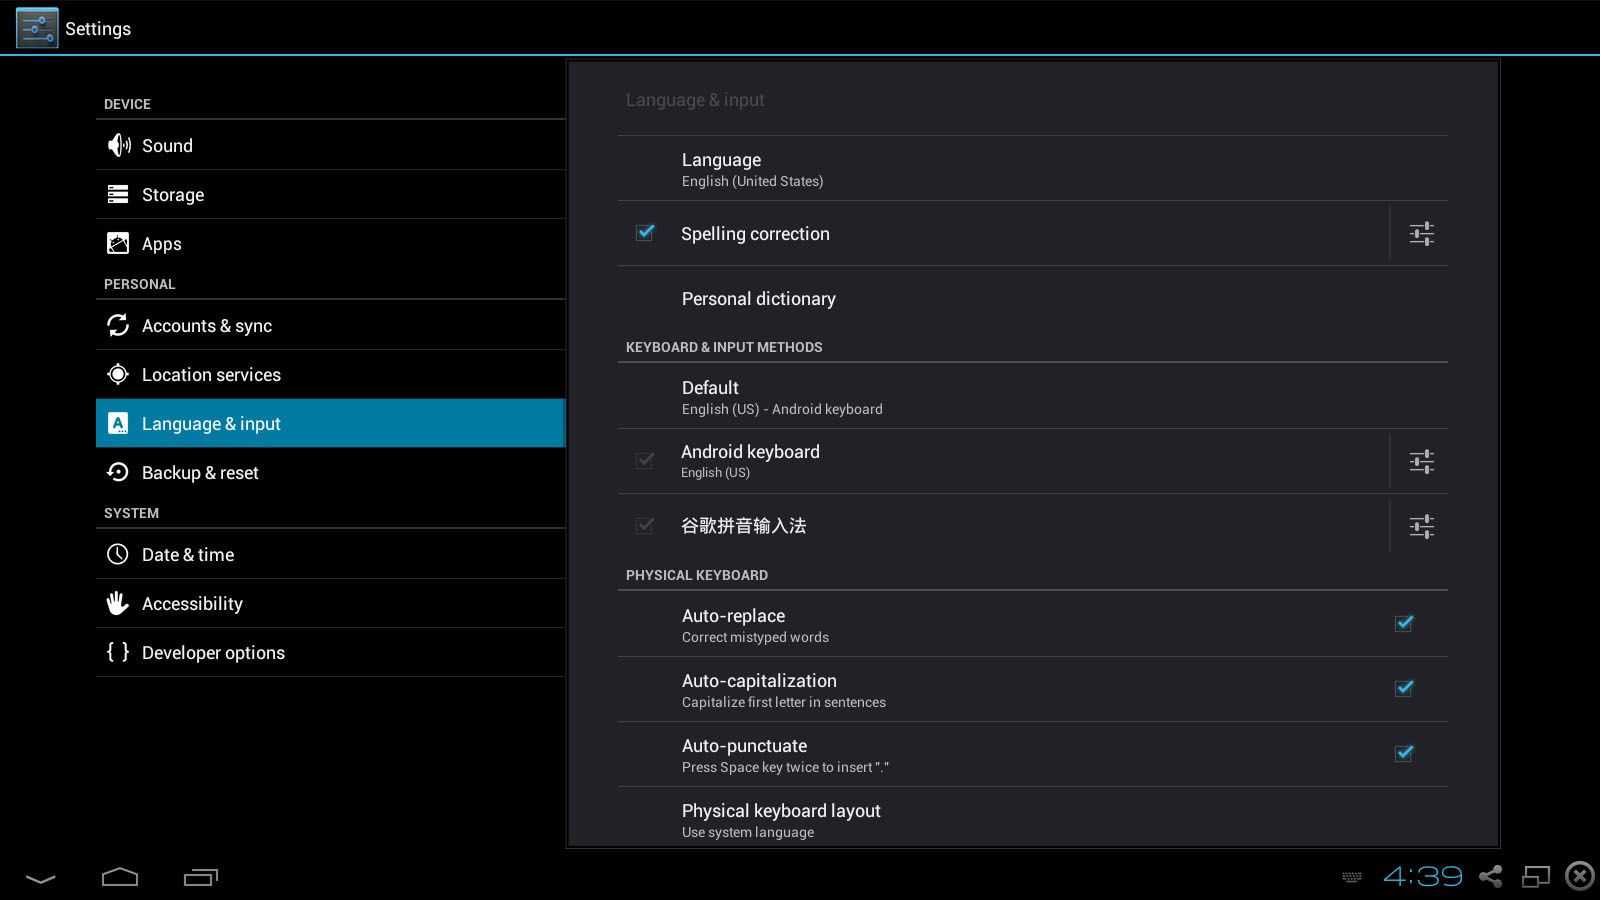Open Accessibility settings
Image resolution: width=1600 pixels, height=900 pixels.
click(331, 603)
